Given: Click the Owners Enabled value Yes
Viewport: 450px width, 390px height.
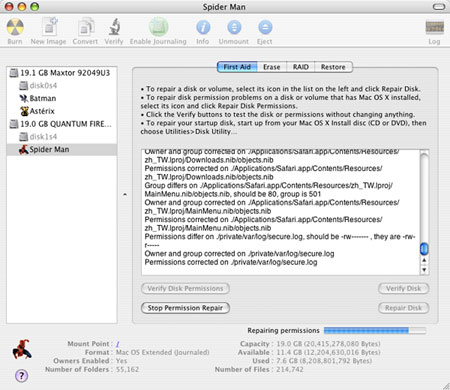Looking at the screenshot, I should point(121,361).
